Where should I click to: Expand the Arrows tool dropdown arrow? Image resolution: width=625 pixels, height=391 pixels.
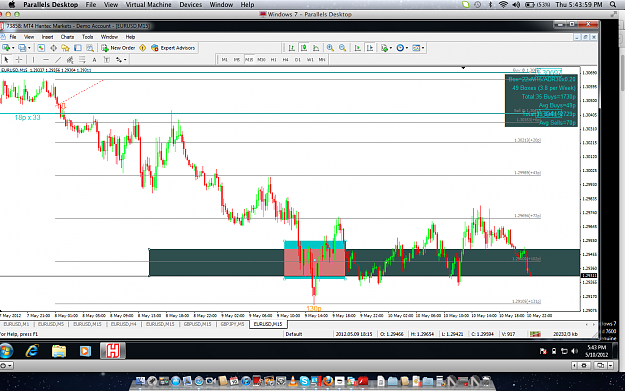(x=125, y=60)
